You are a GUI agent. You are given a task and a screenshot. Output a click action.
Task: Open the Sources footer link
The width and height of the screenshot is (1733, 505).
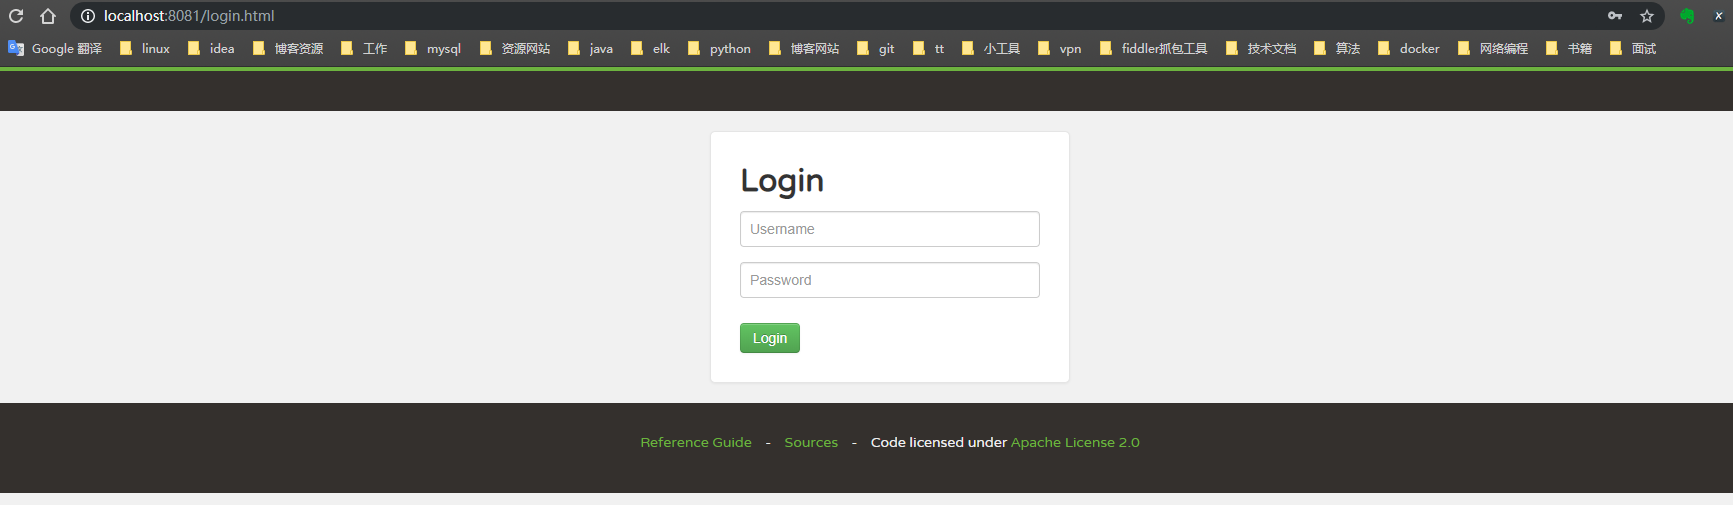point(811,442)
